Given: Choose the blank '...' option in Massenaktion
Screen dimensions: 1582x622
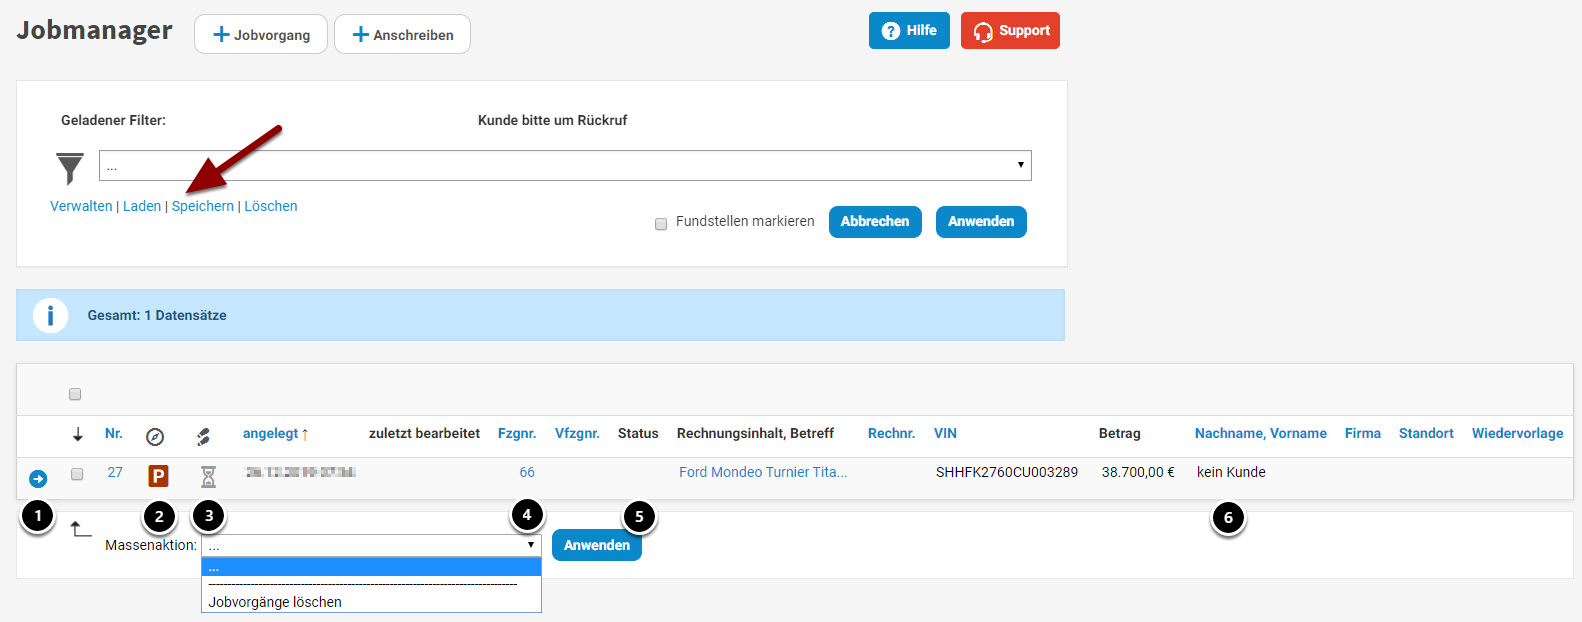Looking at the screenshot, I should pos(371,567).
